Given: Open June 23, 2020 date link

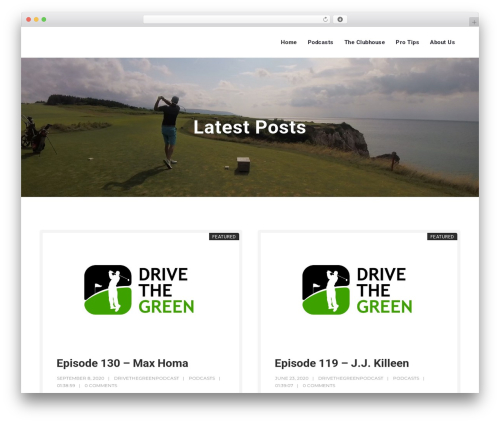Looking at the screenshot, I should pos(292,378).
